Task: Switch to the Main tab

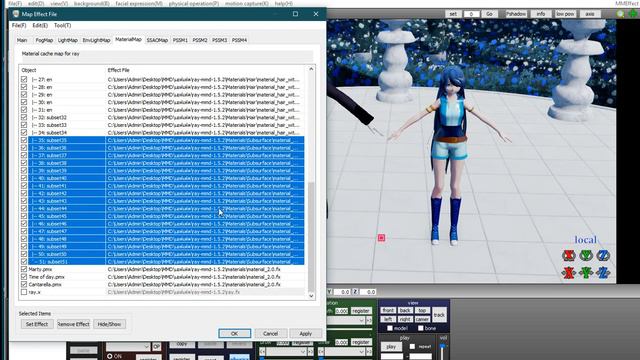Action: point(22,40)
